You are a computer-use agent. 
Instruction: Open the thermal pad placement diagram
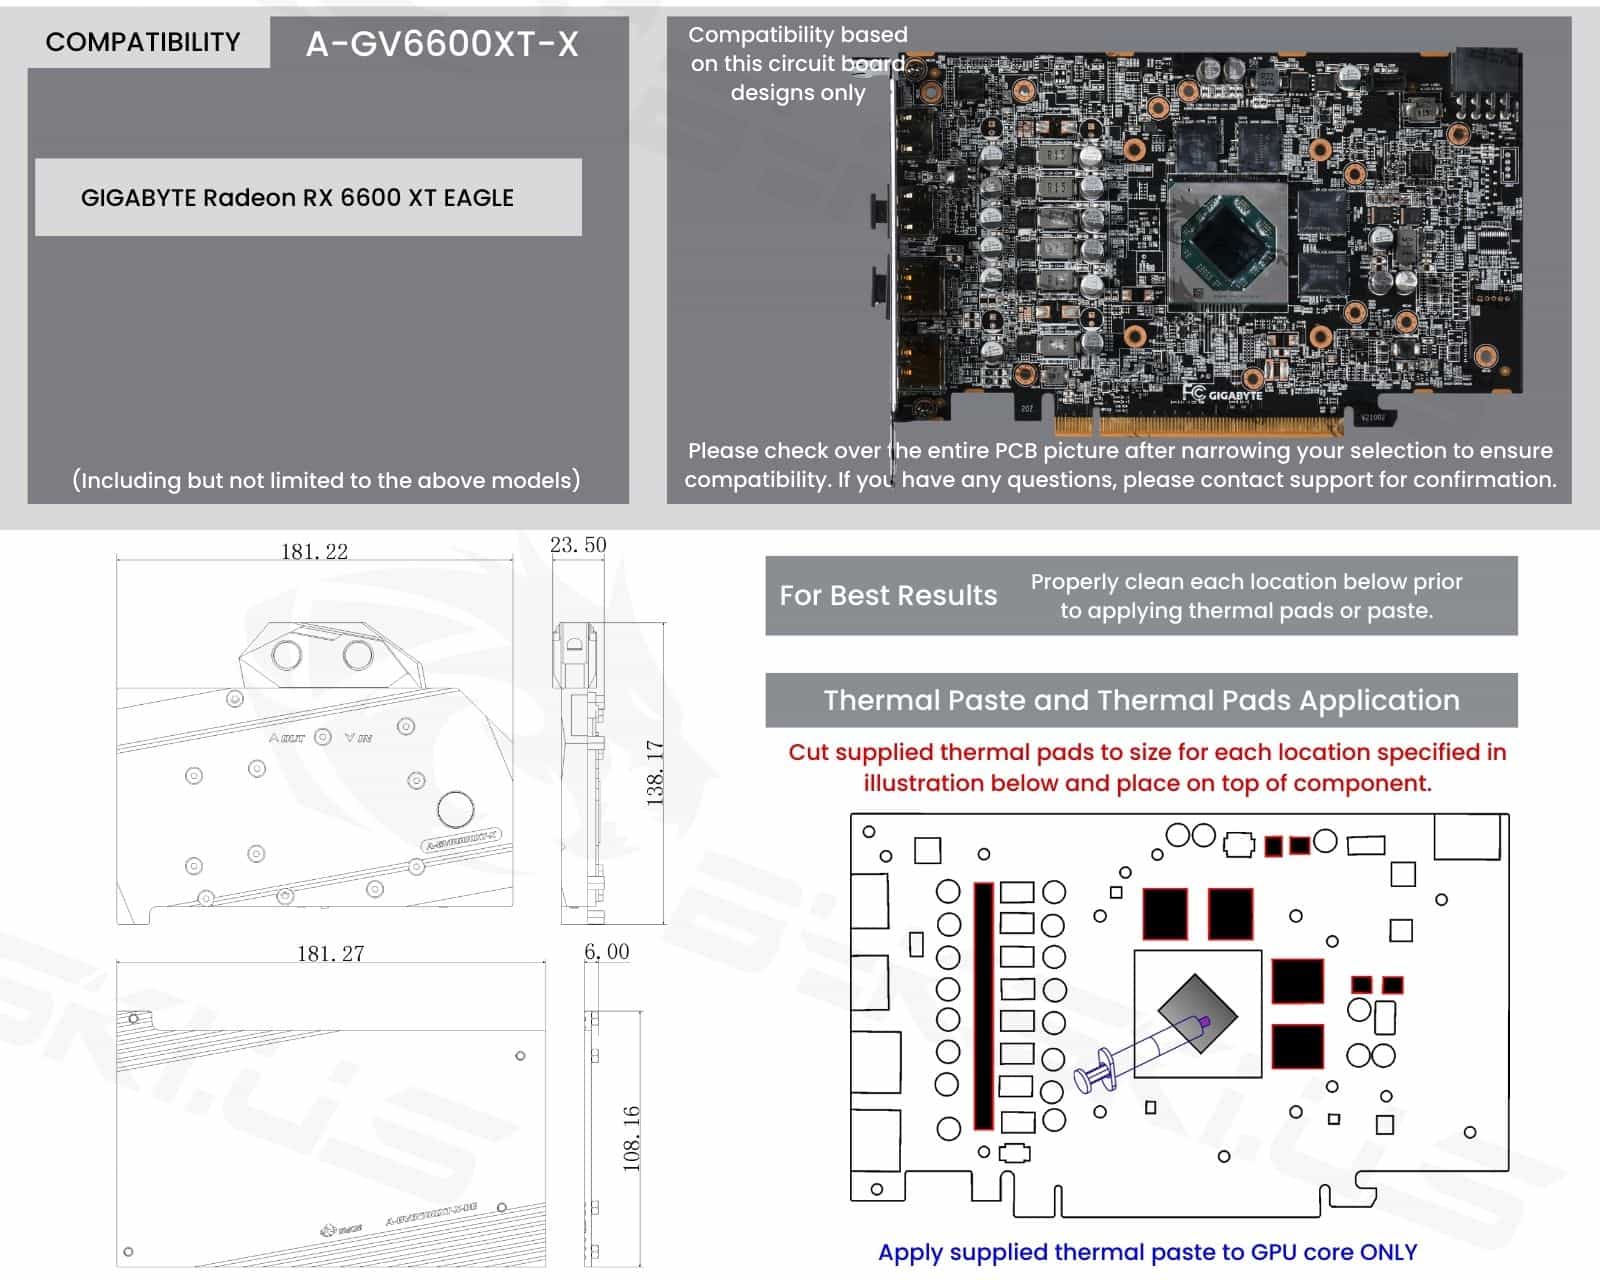point(1179,1015)
